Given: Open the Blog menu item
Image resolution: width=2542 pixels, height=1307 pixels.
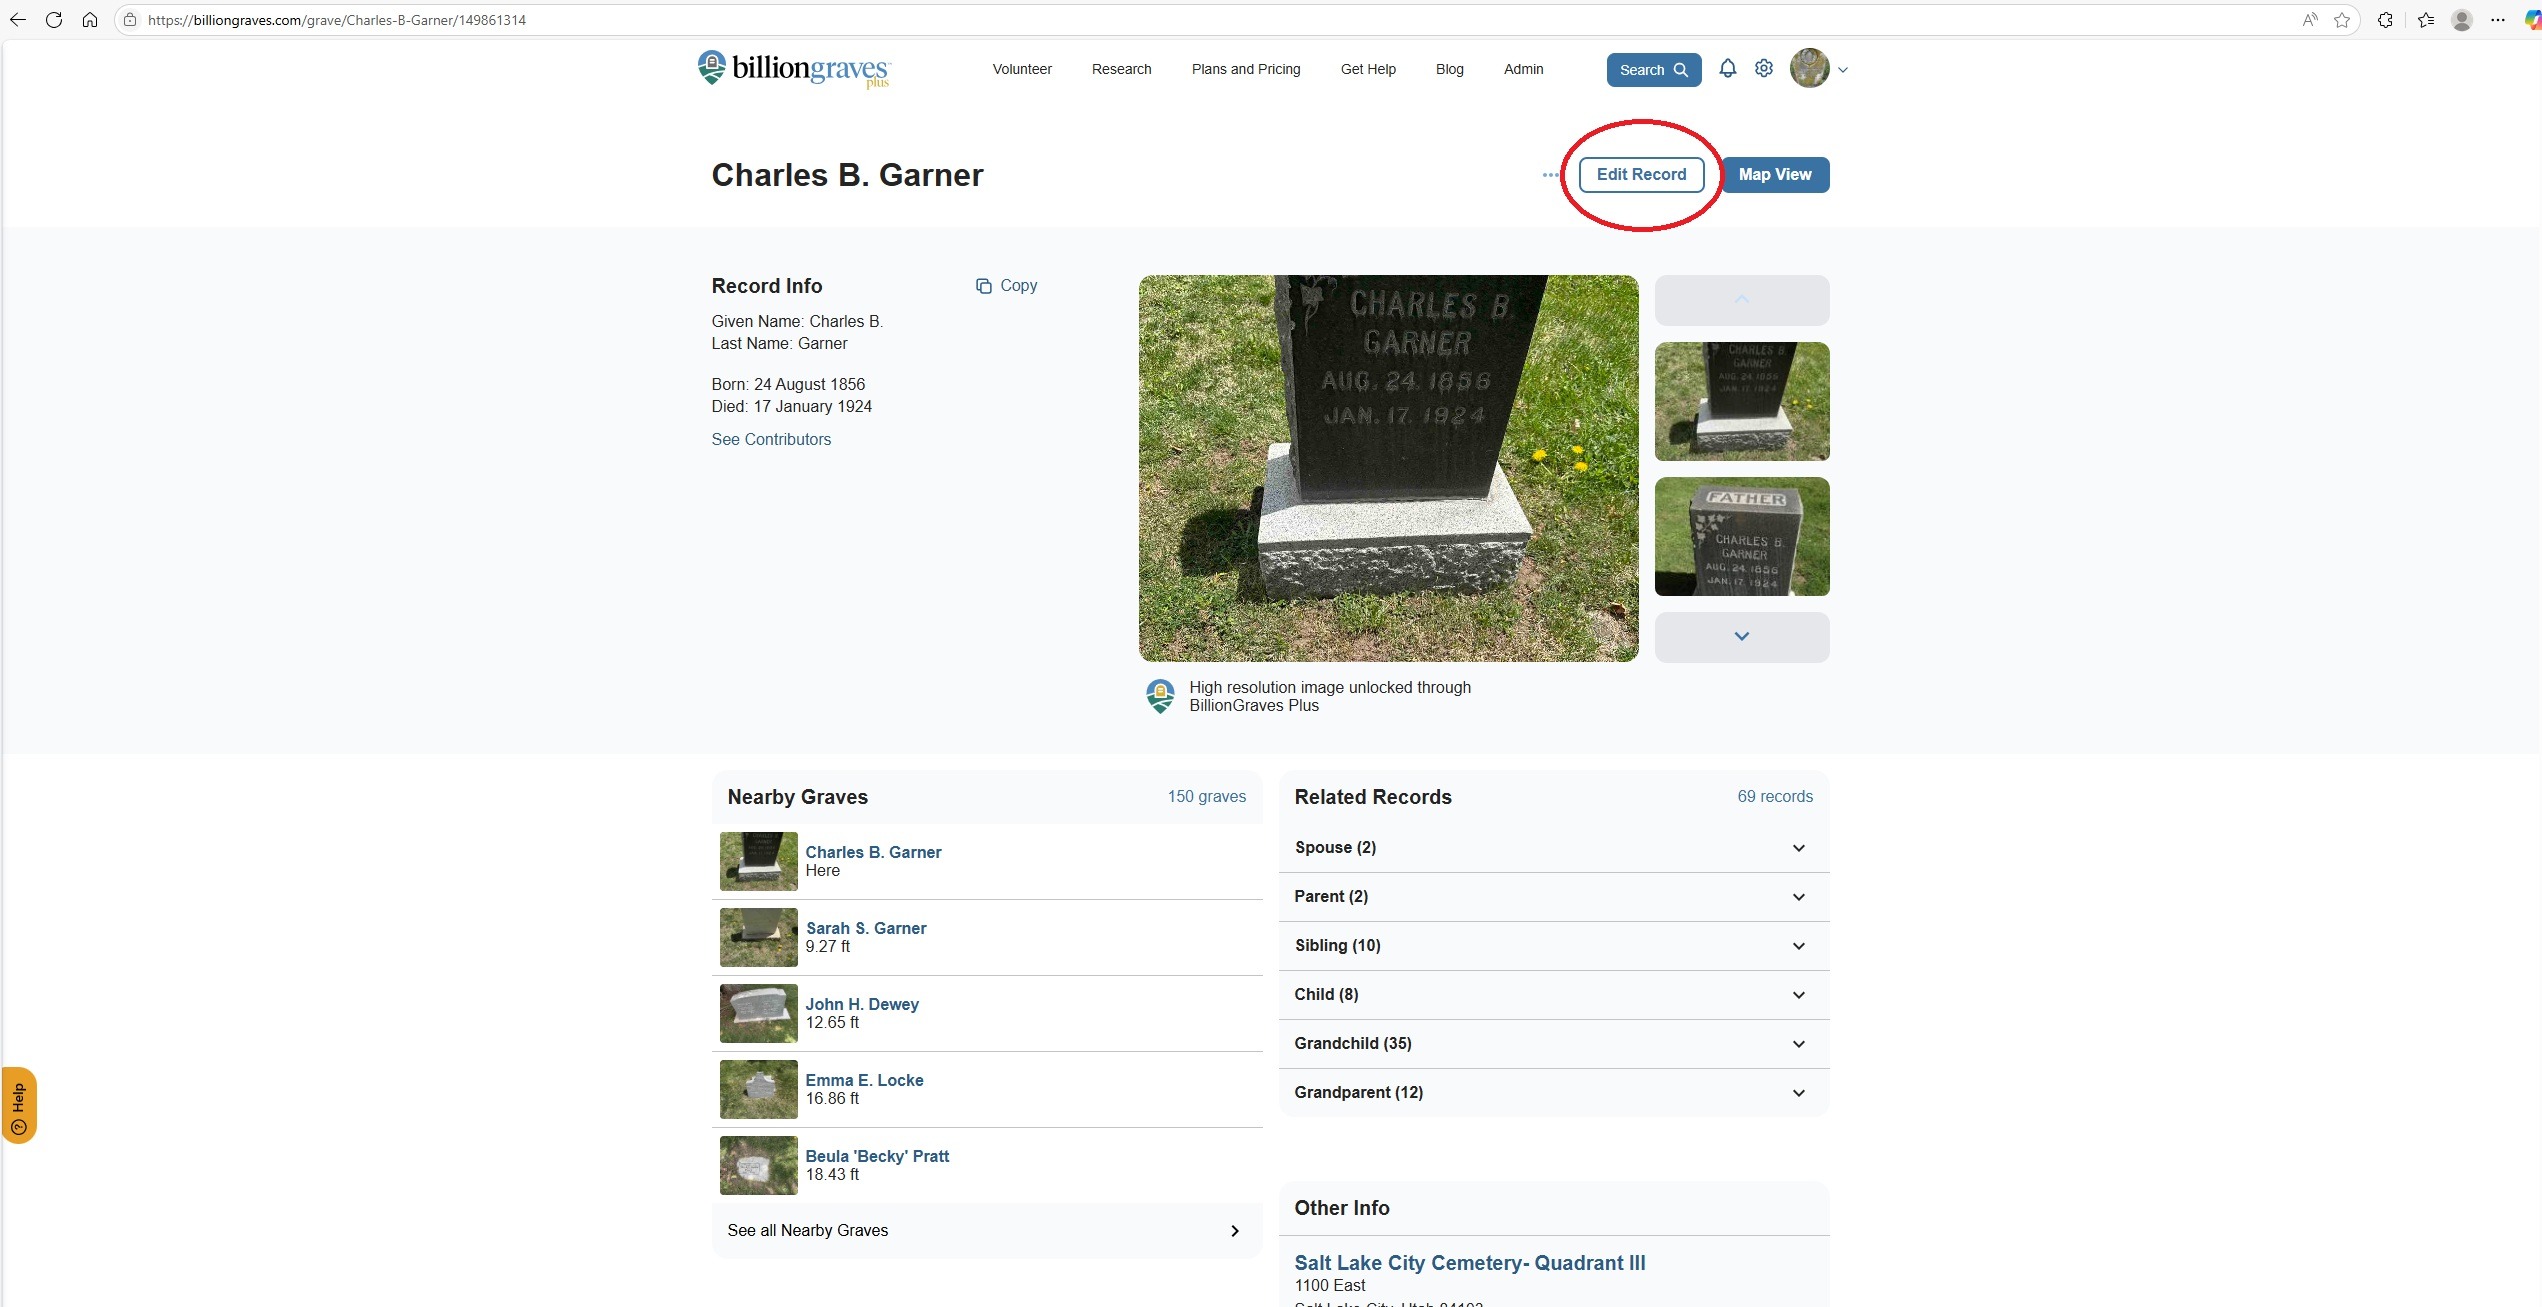Looking at the screenshot, I should pos(1449,69).
